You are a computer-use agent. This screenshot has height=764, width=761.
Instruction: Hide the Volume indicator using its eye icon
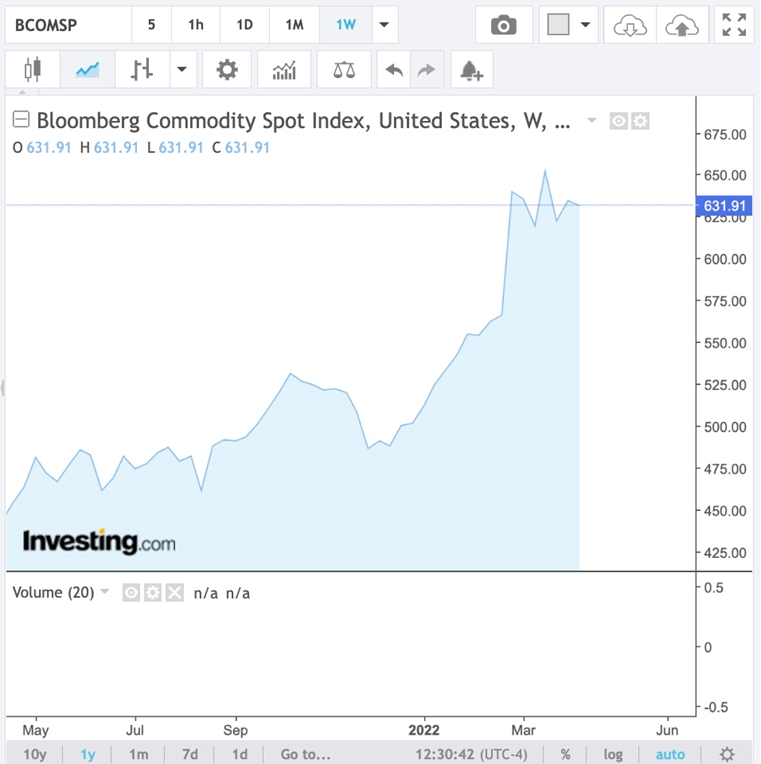point(131,593)
